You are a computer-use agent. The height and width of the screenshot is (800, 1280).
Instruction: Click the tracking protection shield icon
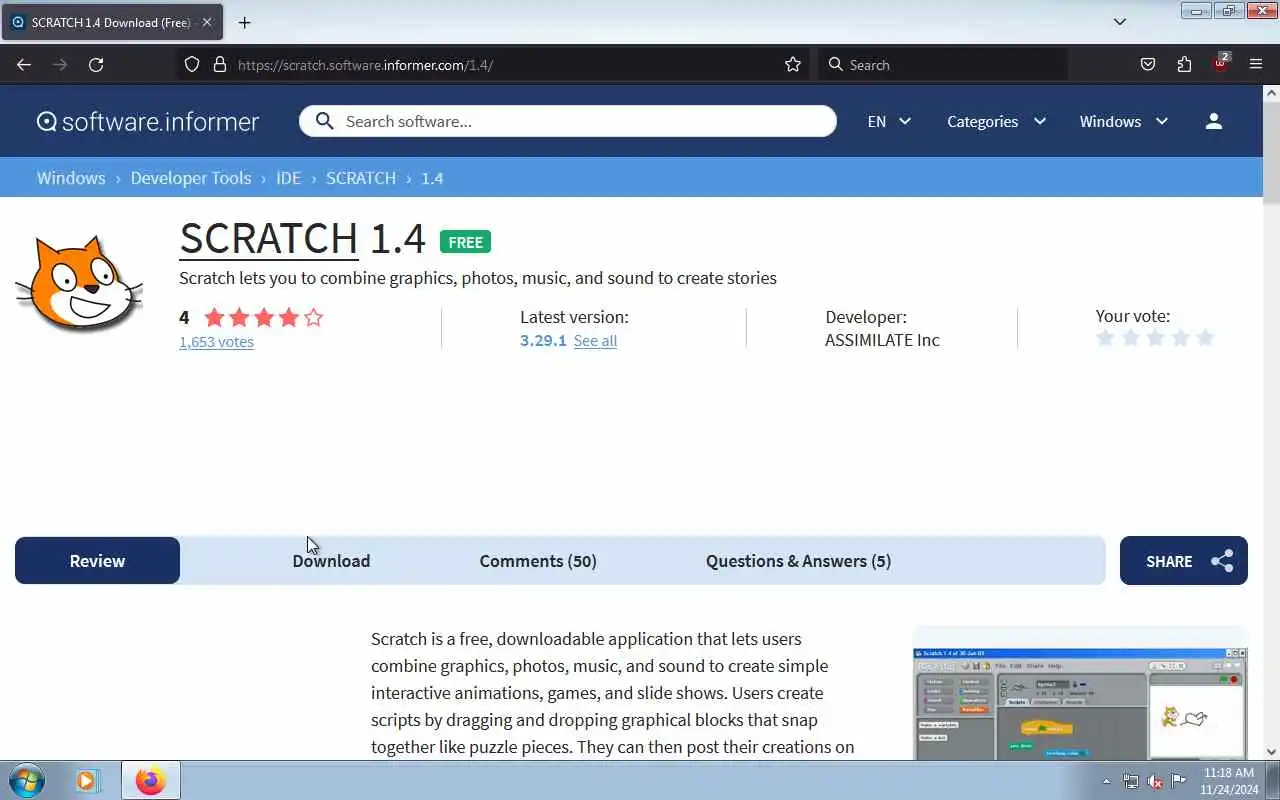click(192, 64)
